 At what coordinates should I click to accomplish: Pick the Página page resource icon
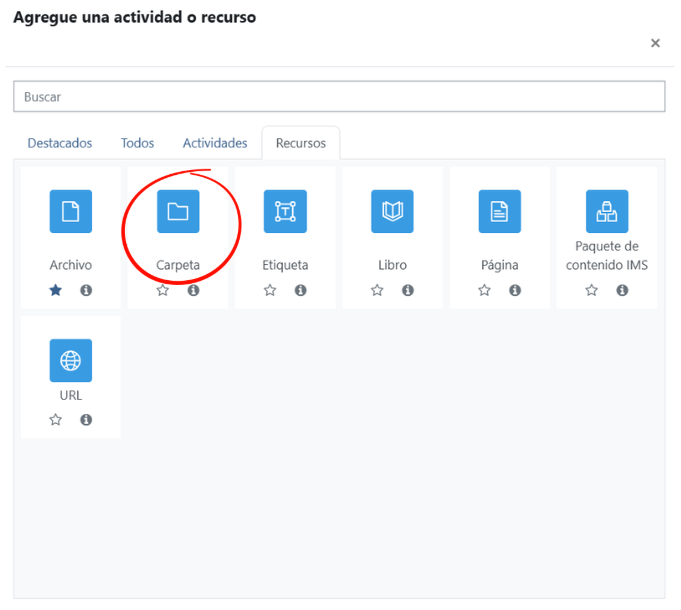point(499,211)
